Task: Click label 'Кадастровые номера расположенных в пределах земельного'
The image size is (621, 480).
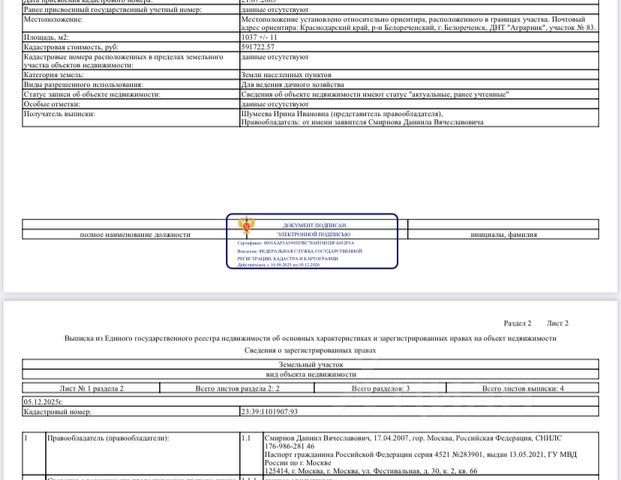Action: click(x=124, y=57)
